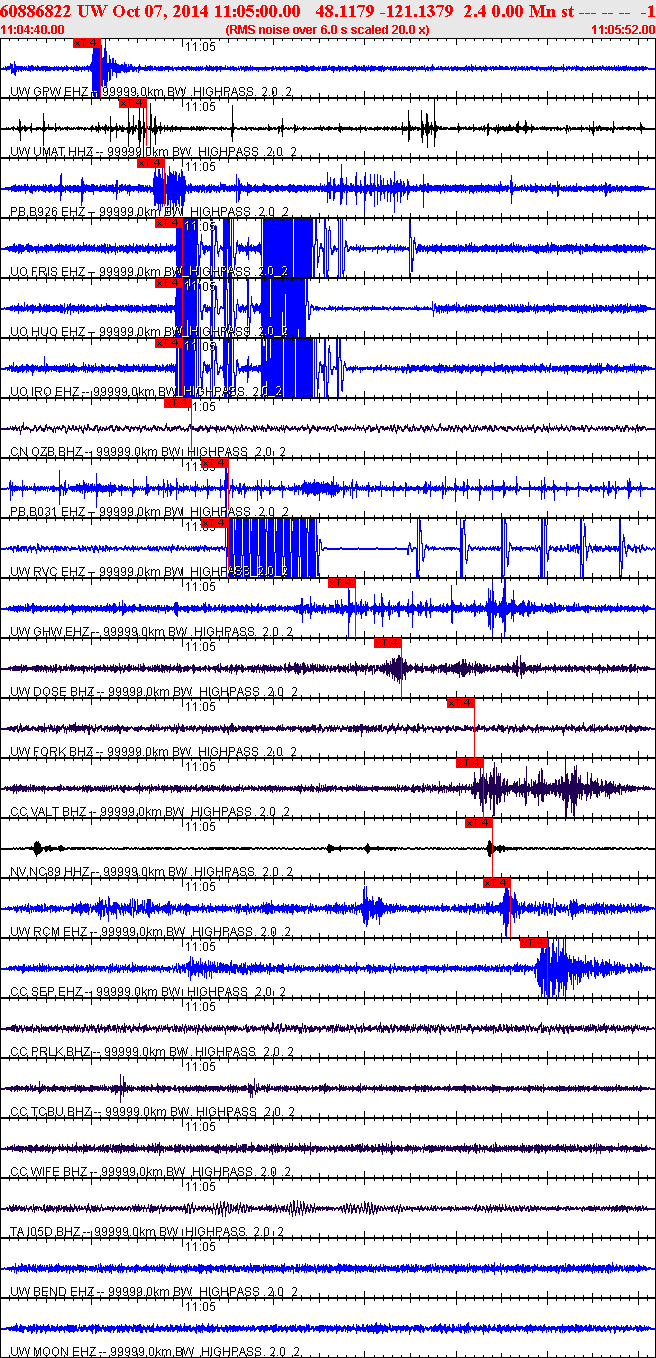Select the pick flag on UO HUO trace
The image size is (656, 1358).
169,283
